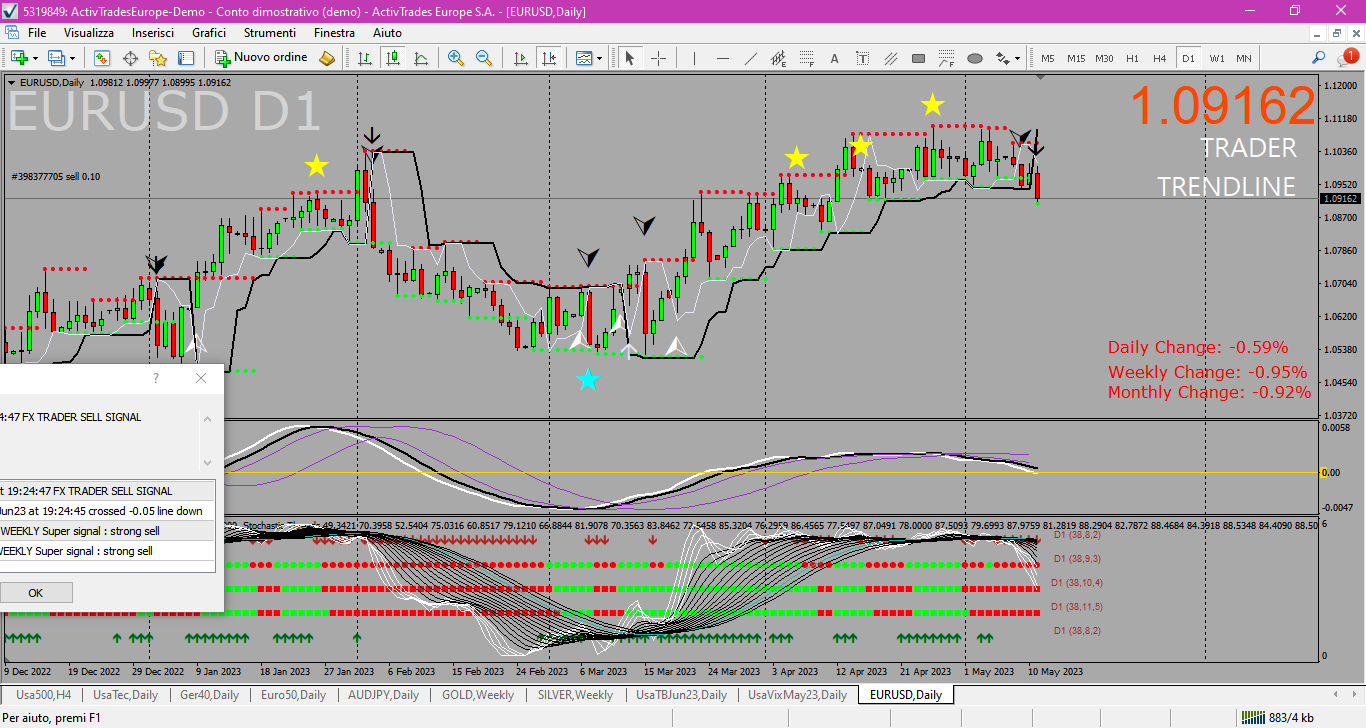Switch to W1 timeframe
This screenshot has height=728, width=1366.
[1216, 58]
